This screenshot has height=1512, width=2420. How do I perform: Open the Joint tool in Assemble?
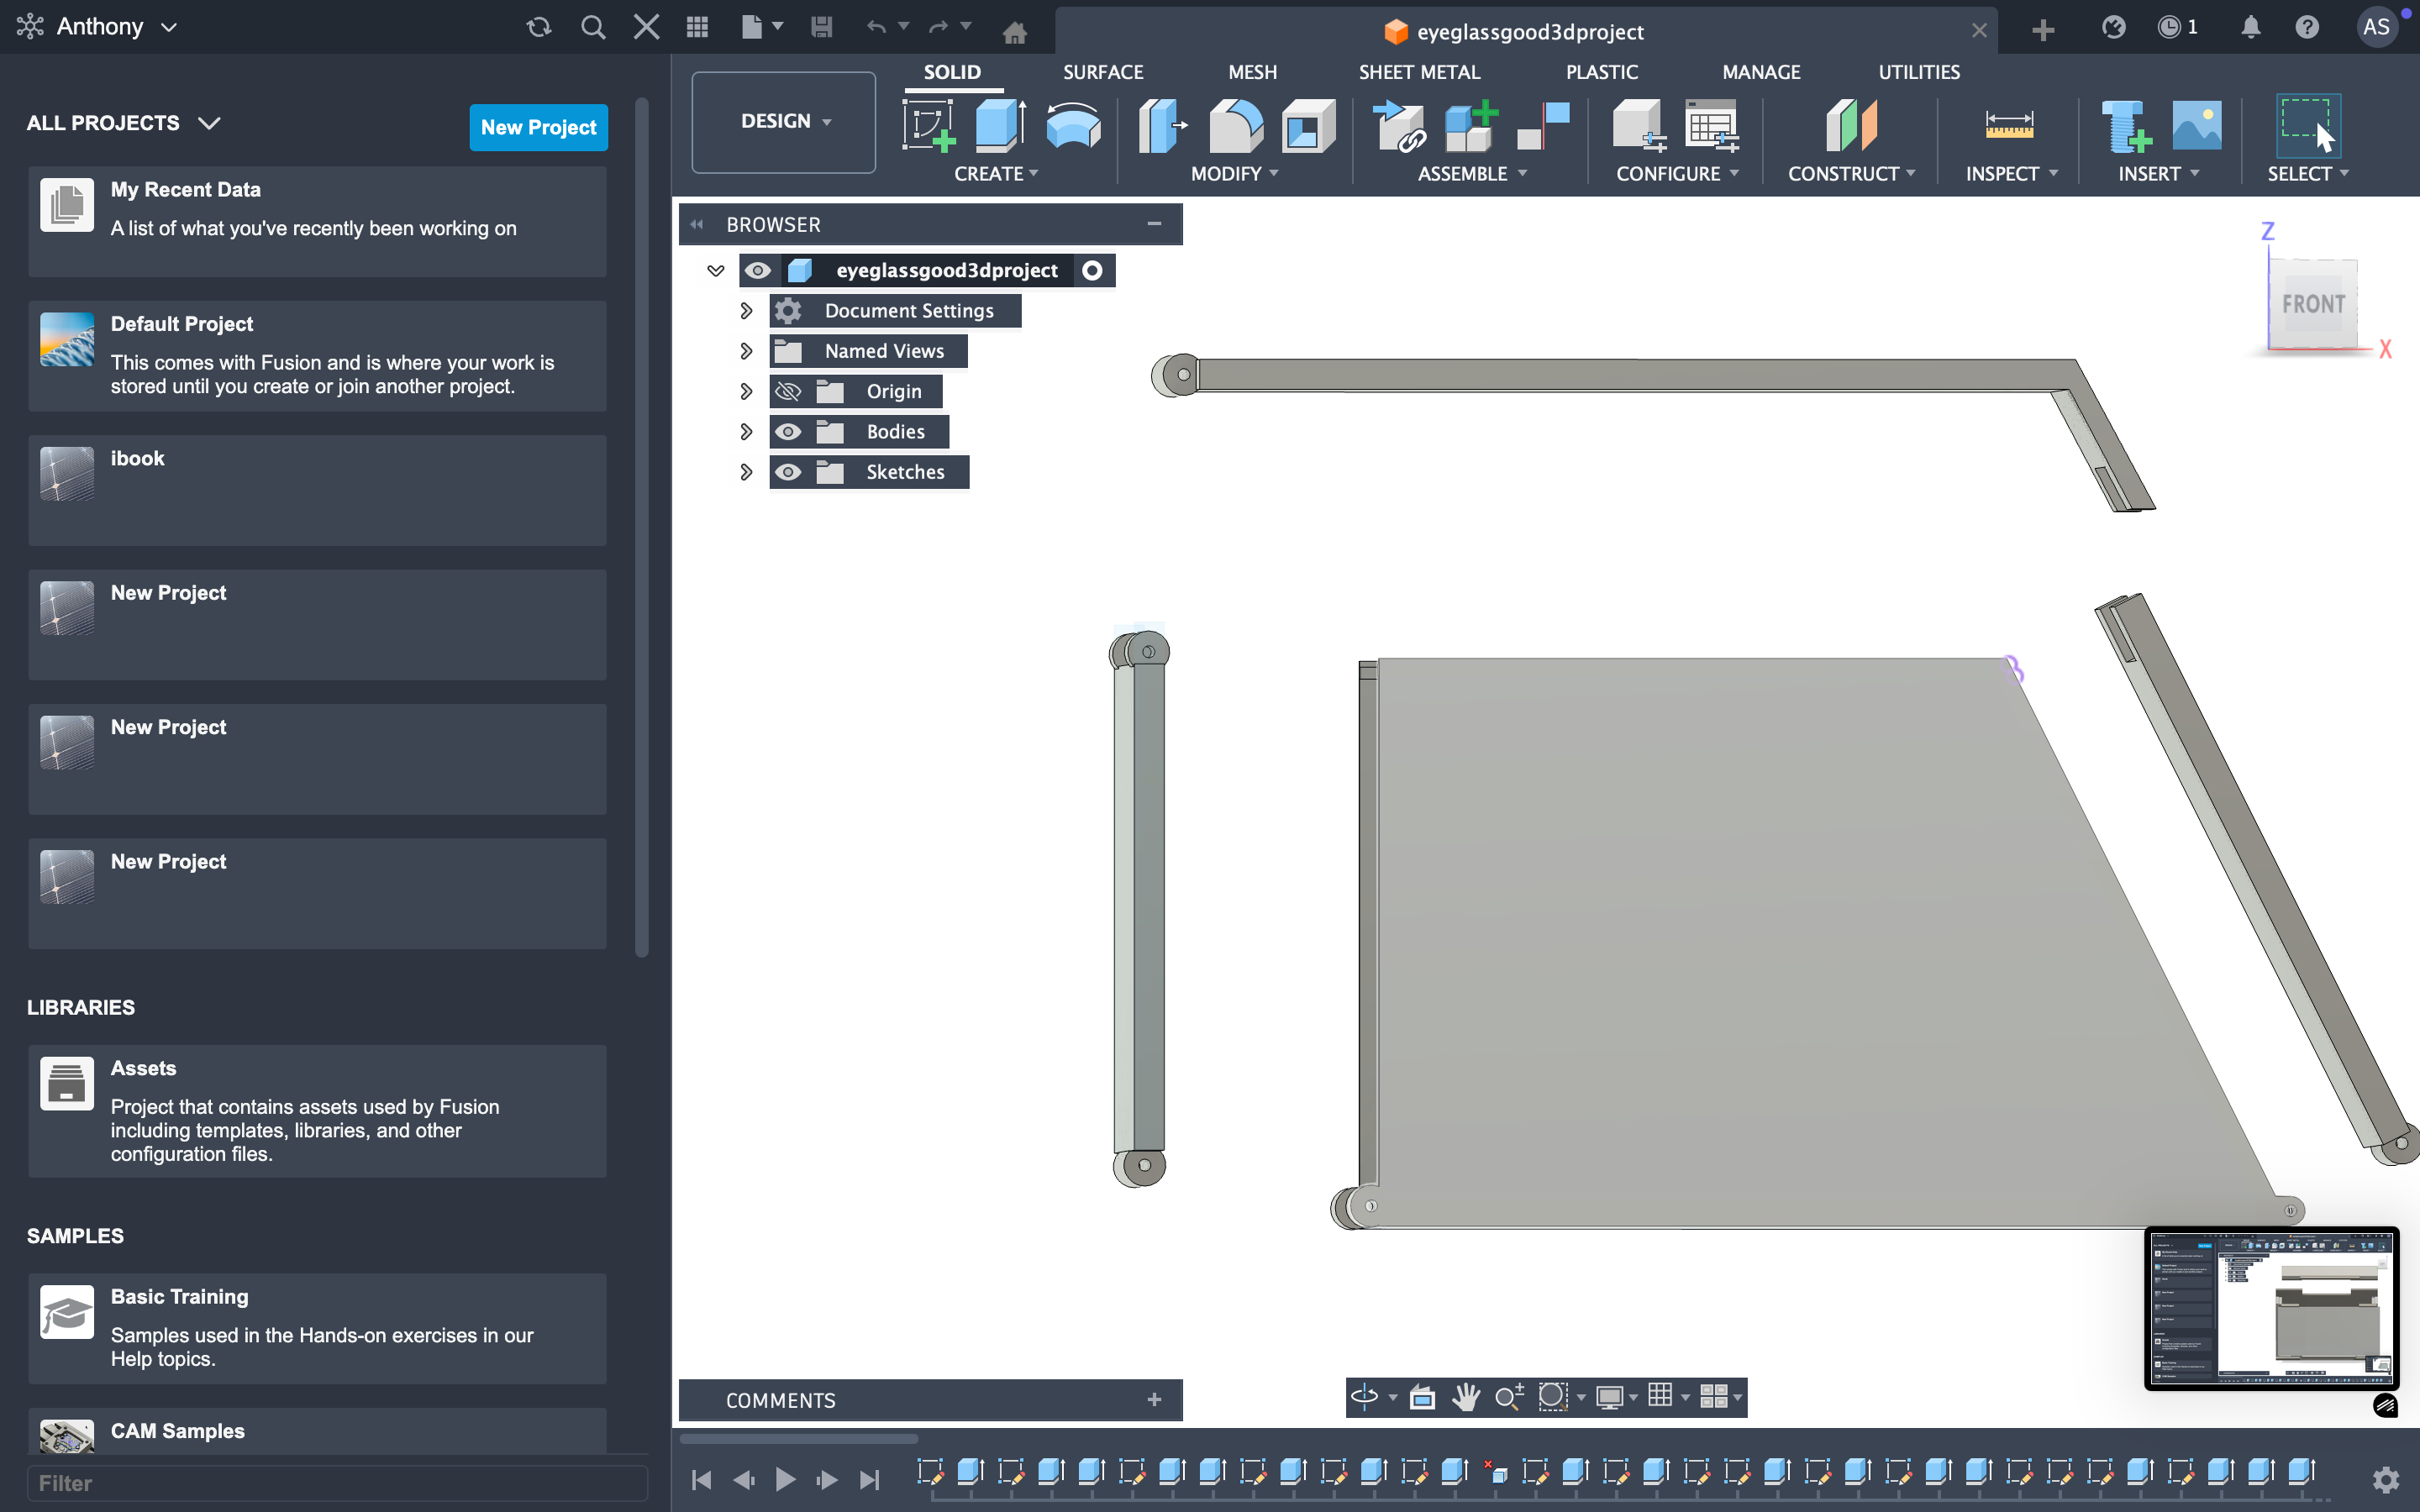point(1398,126)
